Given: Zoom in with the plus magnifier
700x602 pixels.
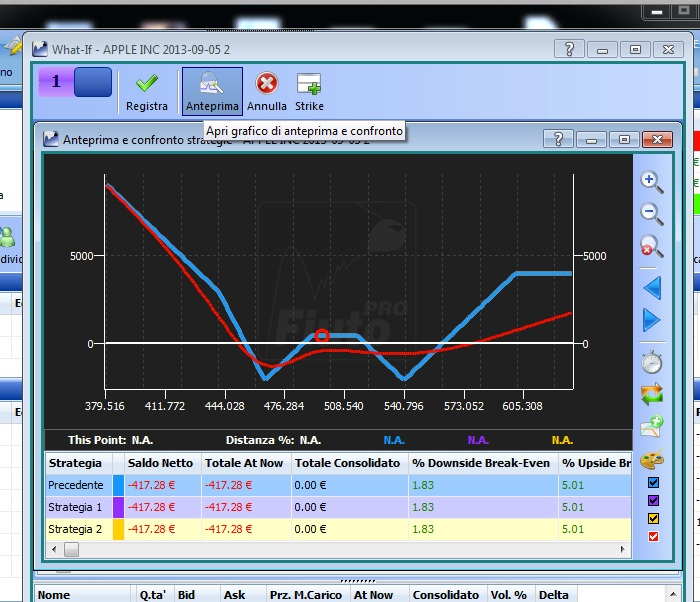Looking at the screenshot, I should 652,182.
